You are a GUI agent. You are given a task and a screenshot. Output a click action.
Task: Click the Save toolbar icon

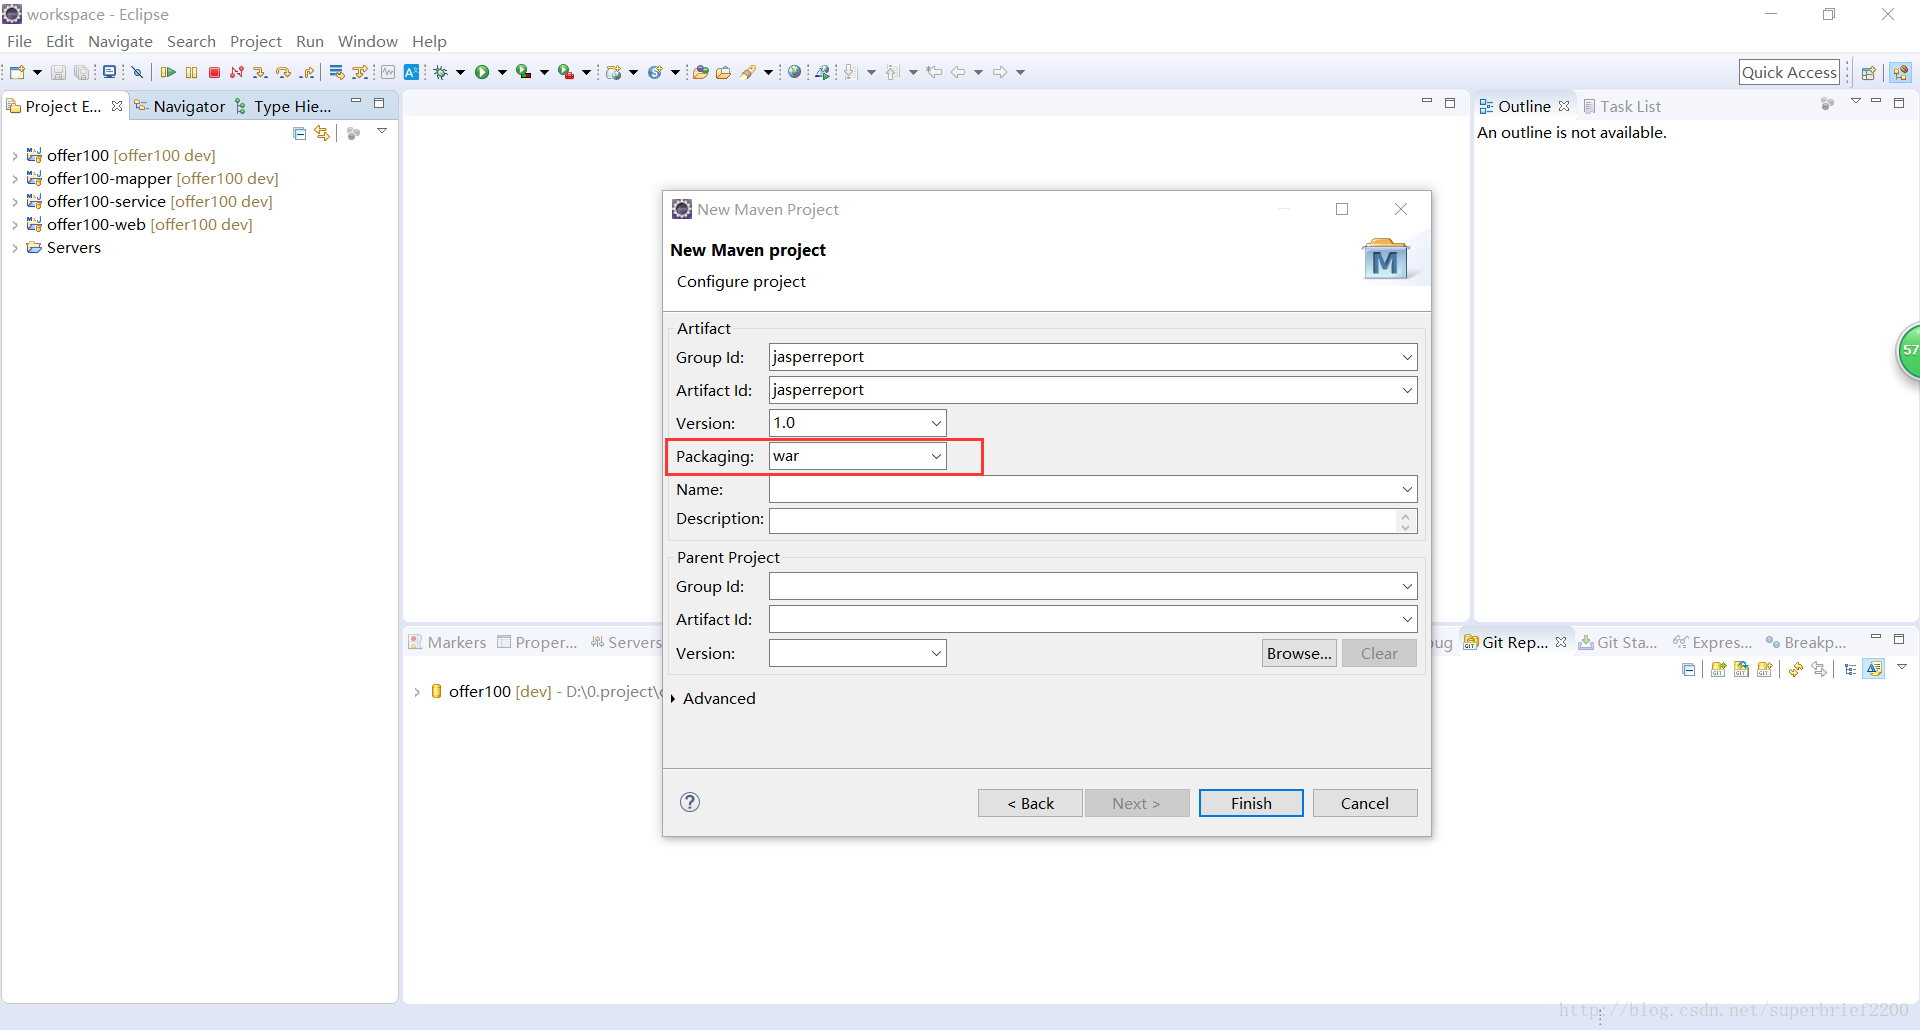coord(58,72)
